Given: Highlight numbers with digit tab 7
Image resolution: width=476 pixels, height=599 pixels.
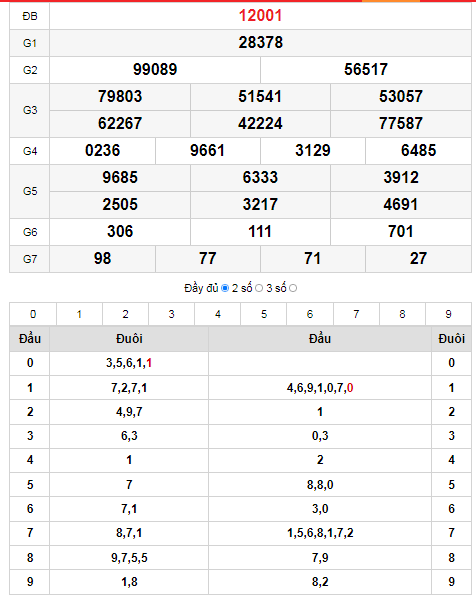Looking at the screenshot, I should pyautogui.click(x=356, y=314).
